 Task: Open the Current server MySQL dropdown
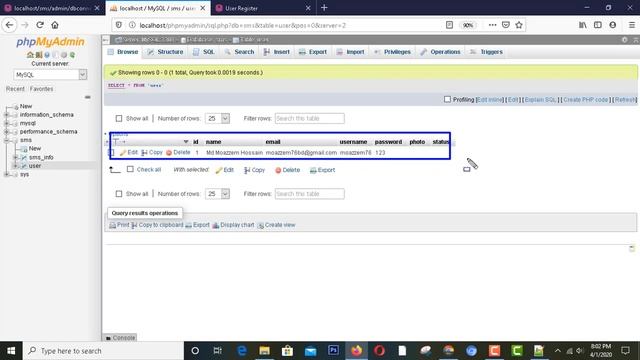[x=50, y=75]
